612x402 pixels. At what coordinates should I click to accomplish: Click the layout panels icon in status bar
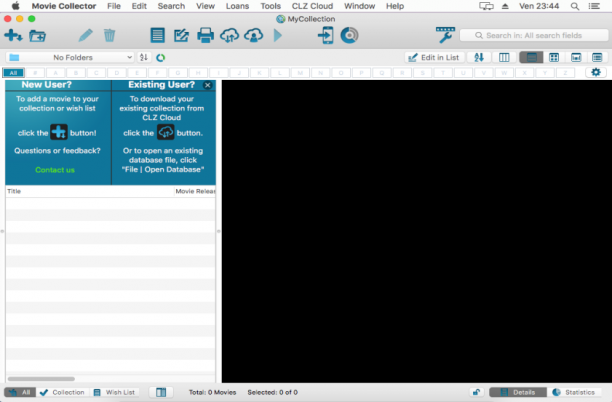[x=161, y=392]
